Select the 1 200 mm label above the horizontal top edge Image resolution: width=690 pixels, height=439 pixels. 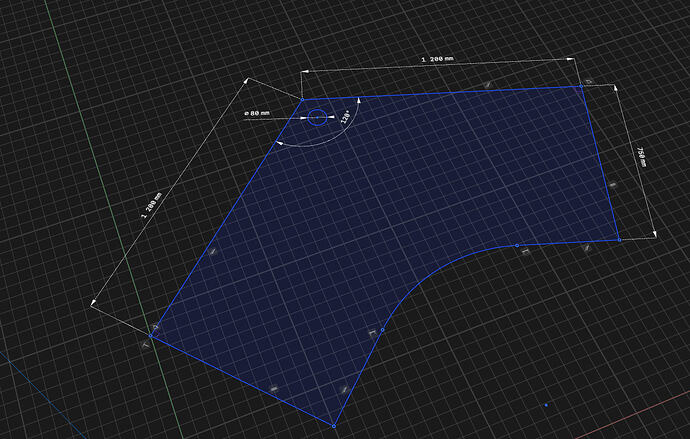pos(437,59)
